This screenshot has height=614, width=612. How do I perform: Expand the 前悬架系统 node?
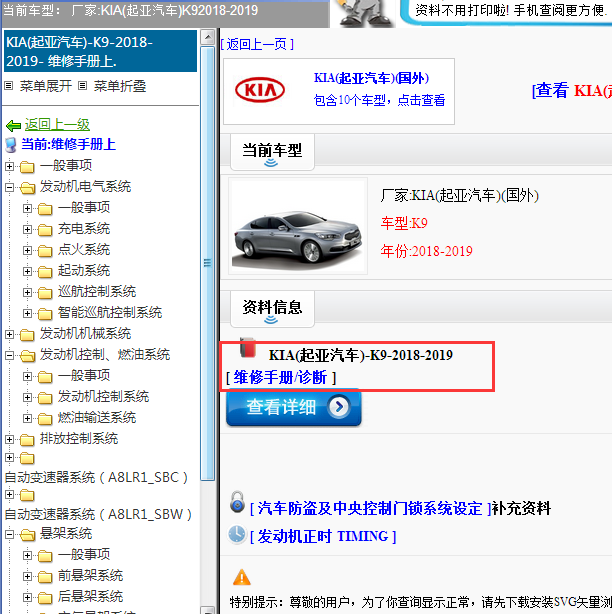tap(27, 576)
